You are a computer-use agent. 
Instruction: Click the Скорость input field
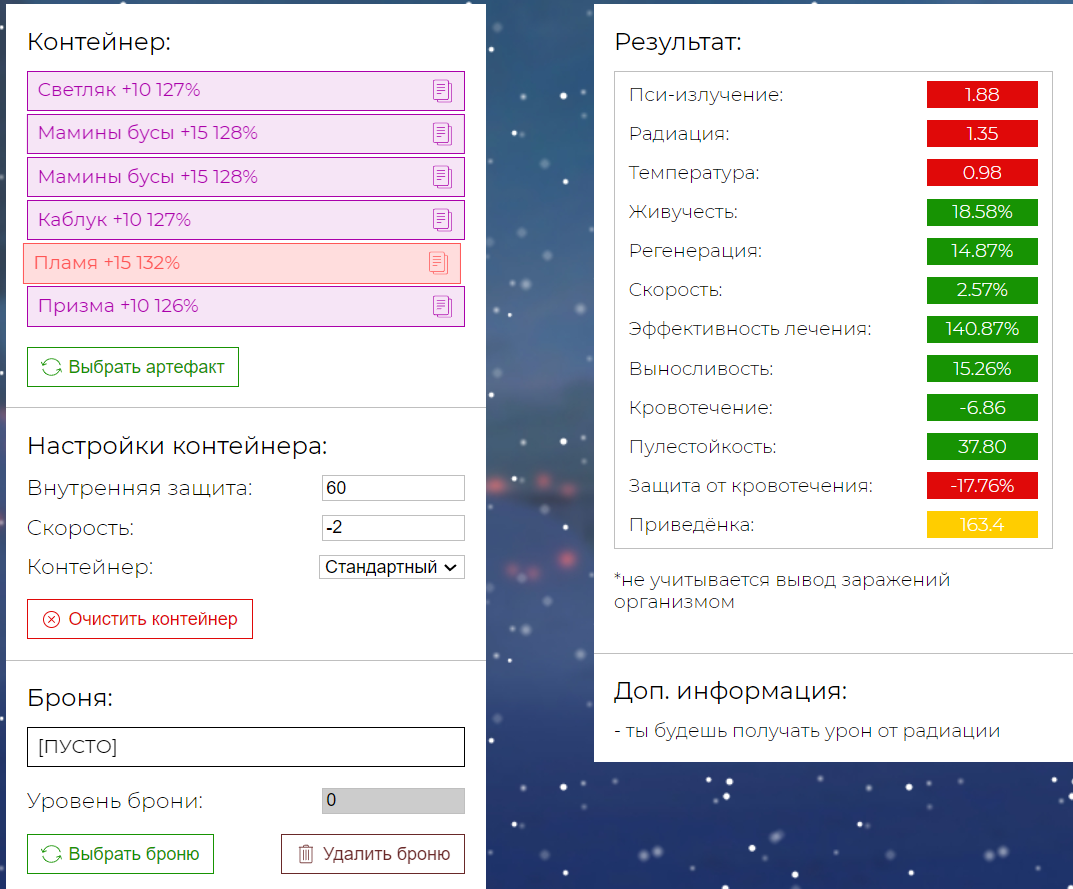(x=393, y=528)
